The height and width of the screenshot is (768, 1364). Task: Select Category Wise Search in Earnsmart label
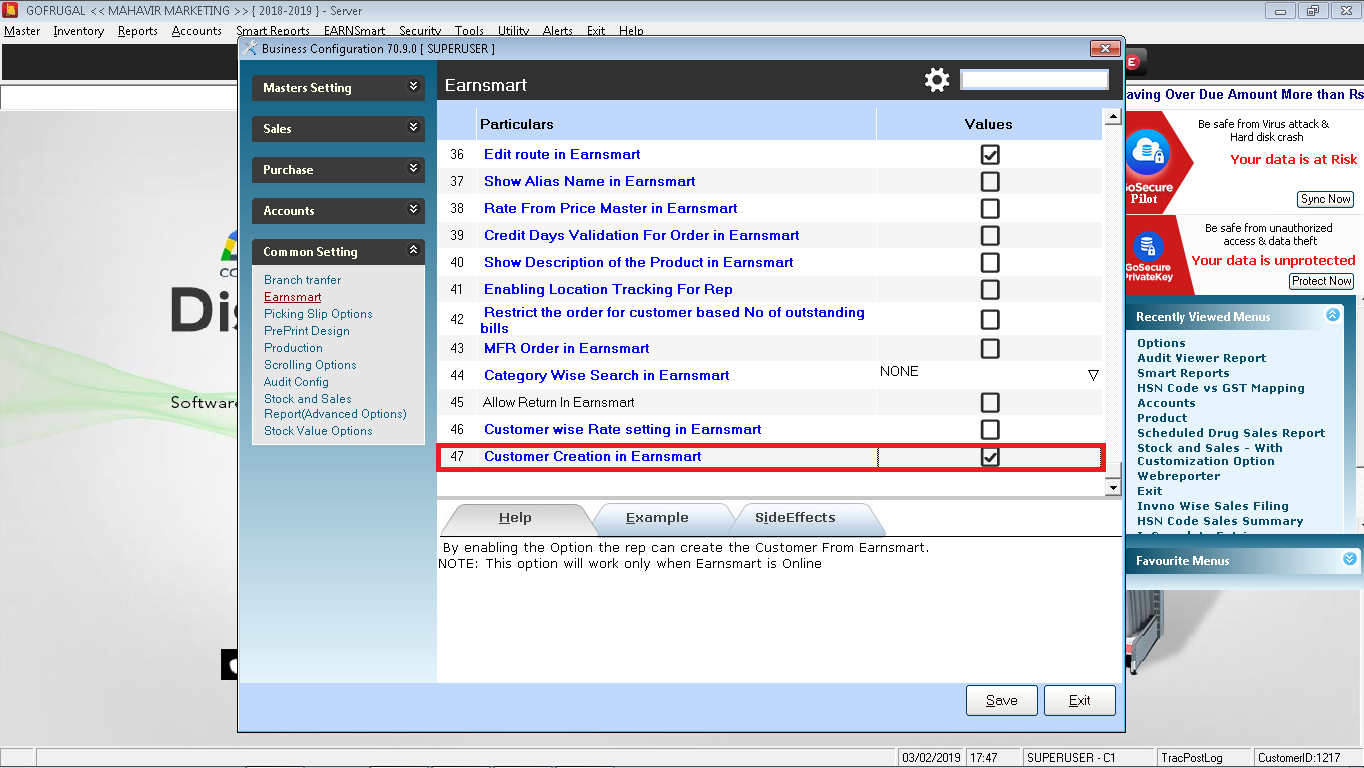click(x=607, y=376)
